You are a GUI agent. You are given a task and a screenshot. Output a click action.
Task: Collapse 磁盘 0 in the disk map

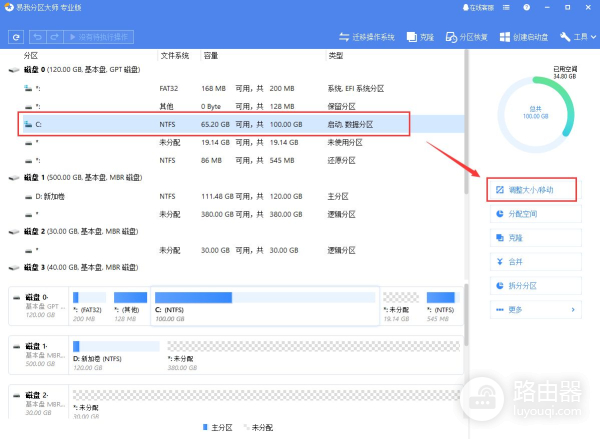pyautogui.click(x=17, y=298)
